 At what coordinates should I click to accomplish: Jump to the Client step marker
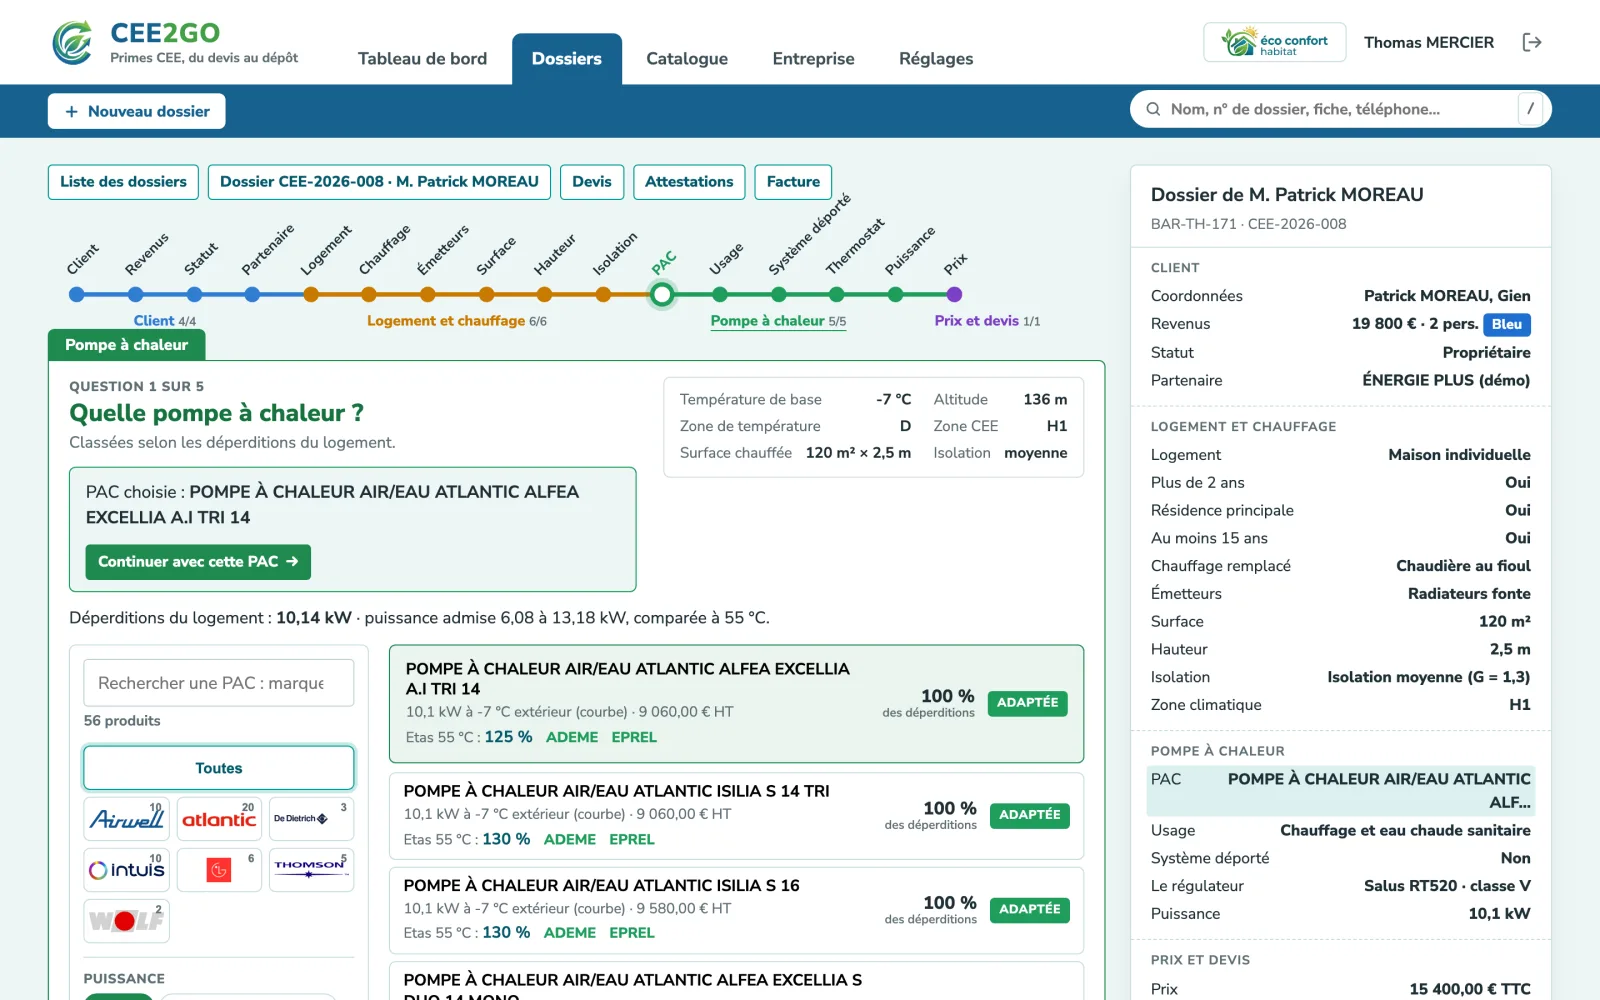click(x=77, y=294)
